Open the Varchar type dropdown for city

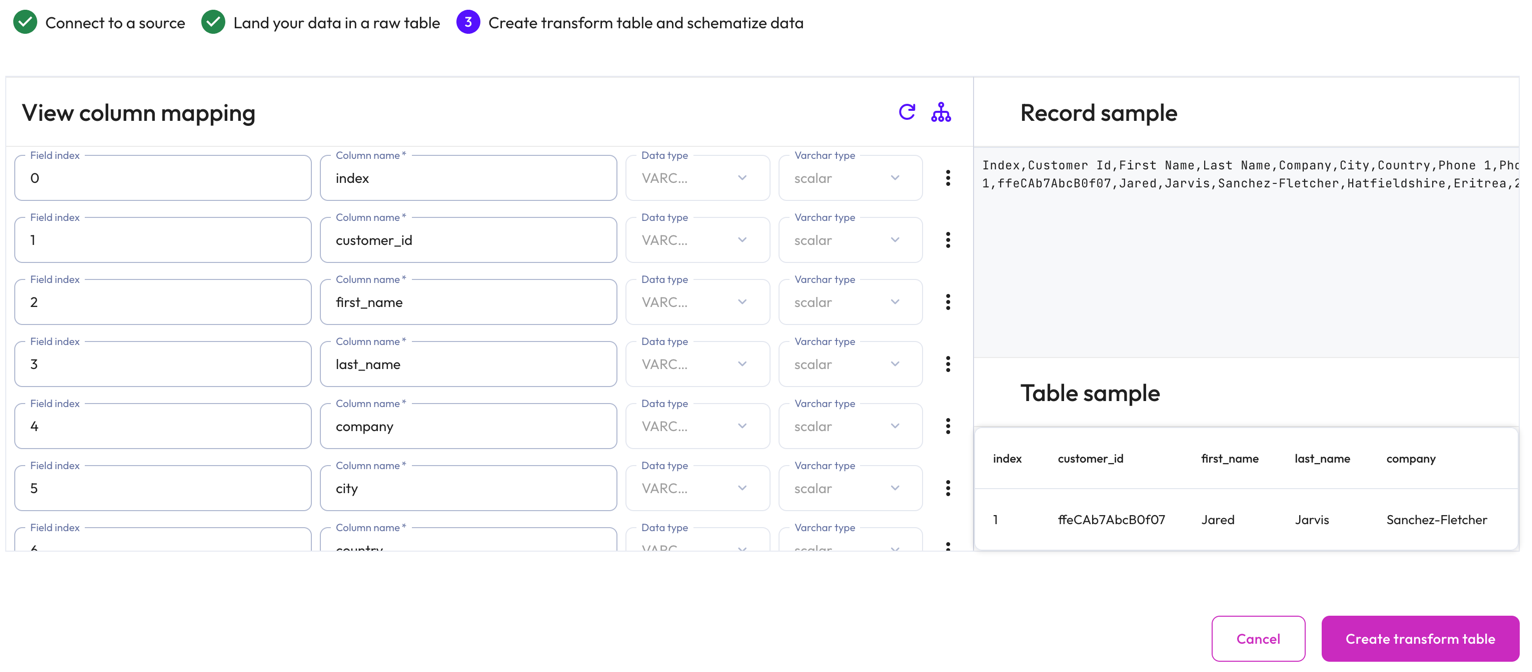point(850,487)
